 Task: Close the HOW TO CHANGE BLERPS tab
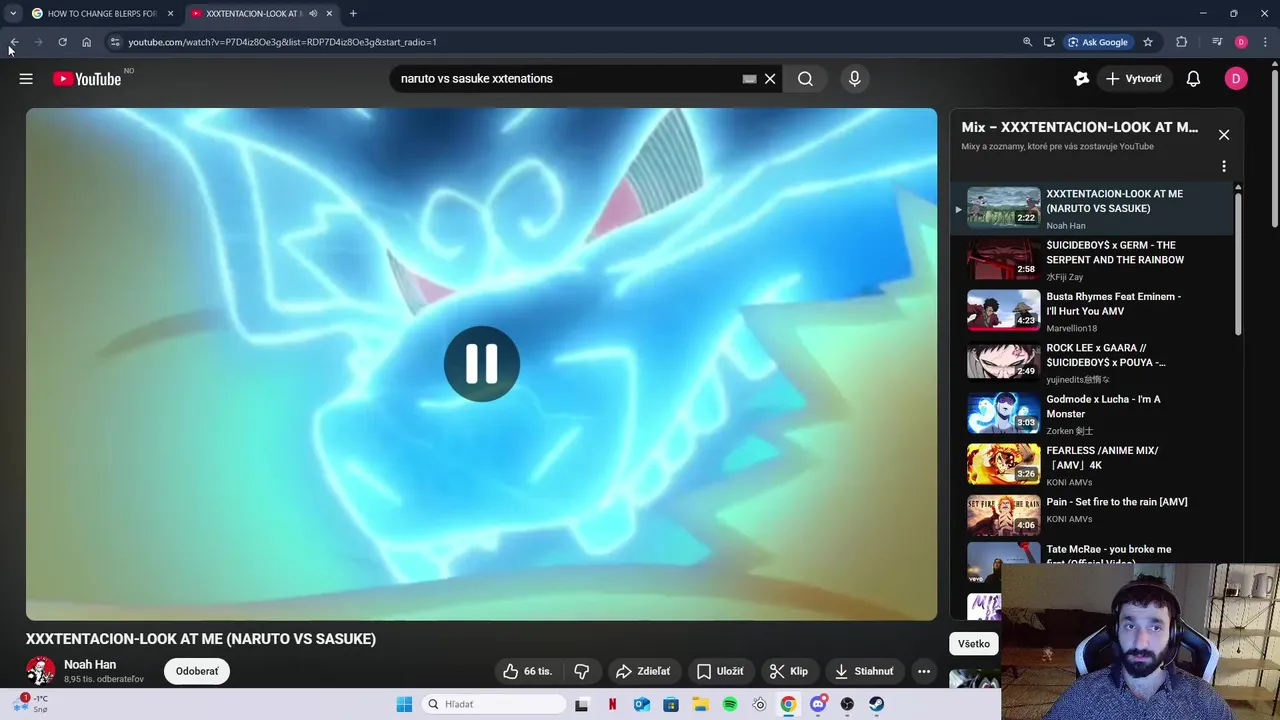(170, 14)
